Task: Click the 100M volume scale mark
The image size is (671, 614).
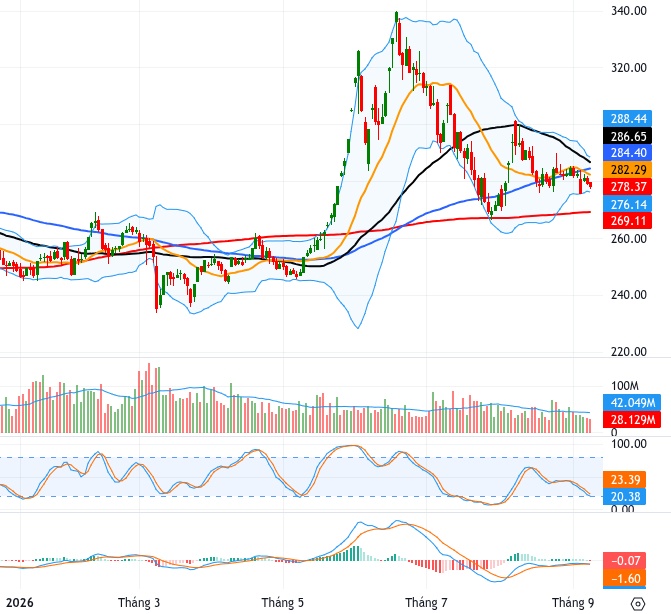Action: tap(625, 386)
